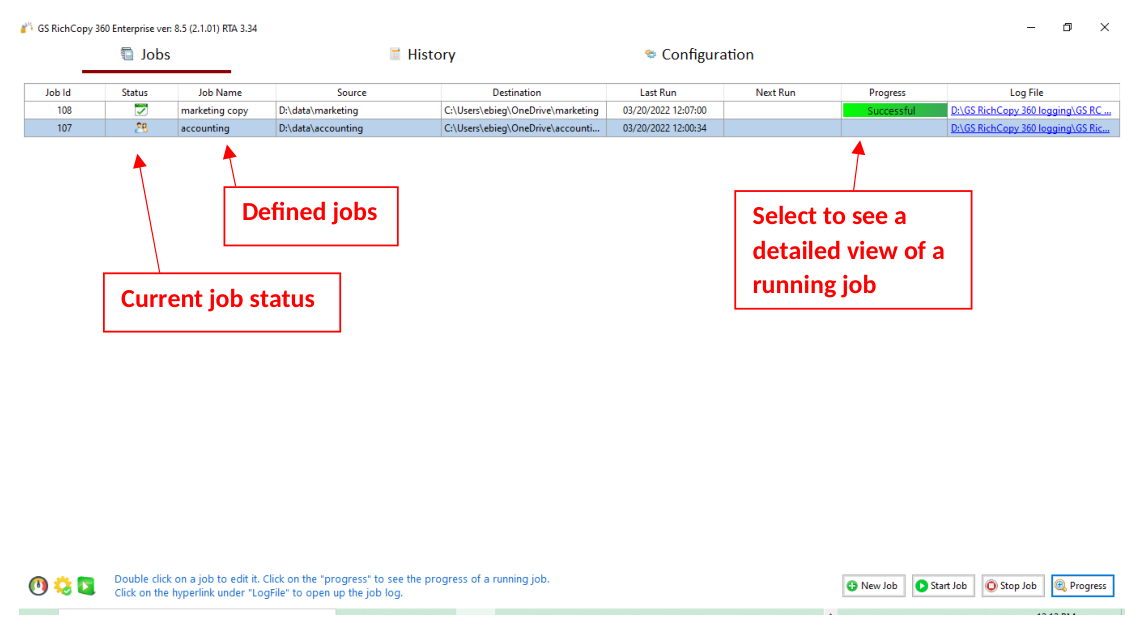This screenshot has width=1144, height=634.
Task: Click the Stop Job button
Action: 1013,586
